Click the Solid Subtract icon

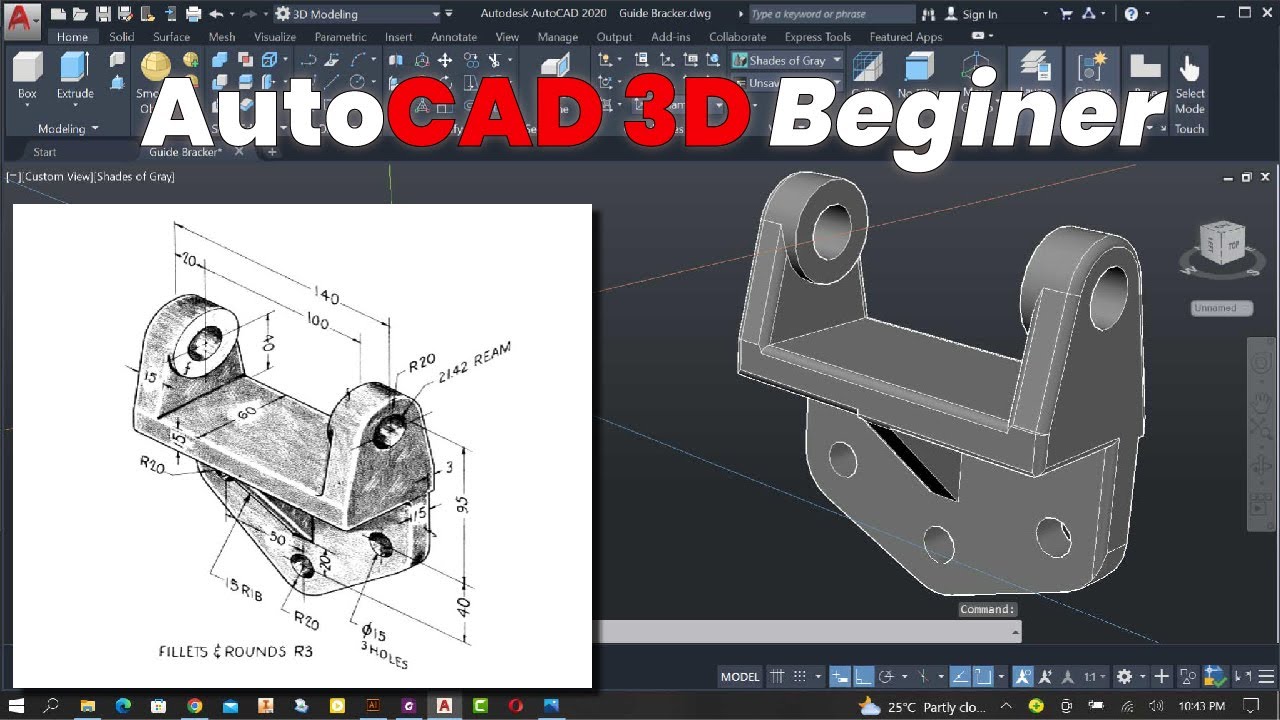click(219, 82)
